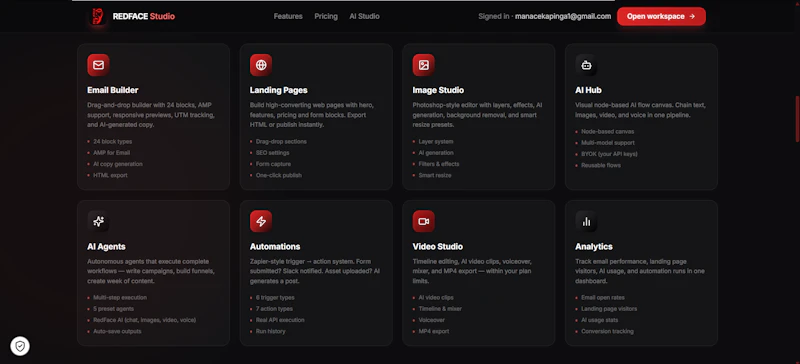Click the 'Drag-drop sections' bullet
Screen dimensions: 800x364
[278, 141]
